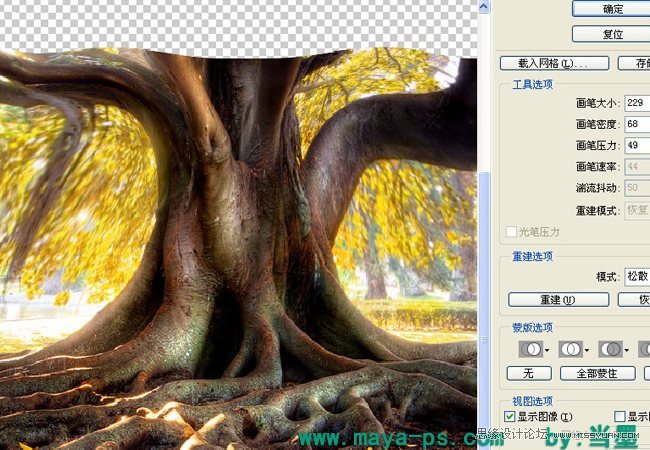Image resolution: width=650 pixels, height=450 pixels.
Task: Click the Add to Selection mask icon
Action: [569, 349]
